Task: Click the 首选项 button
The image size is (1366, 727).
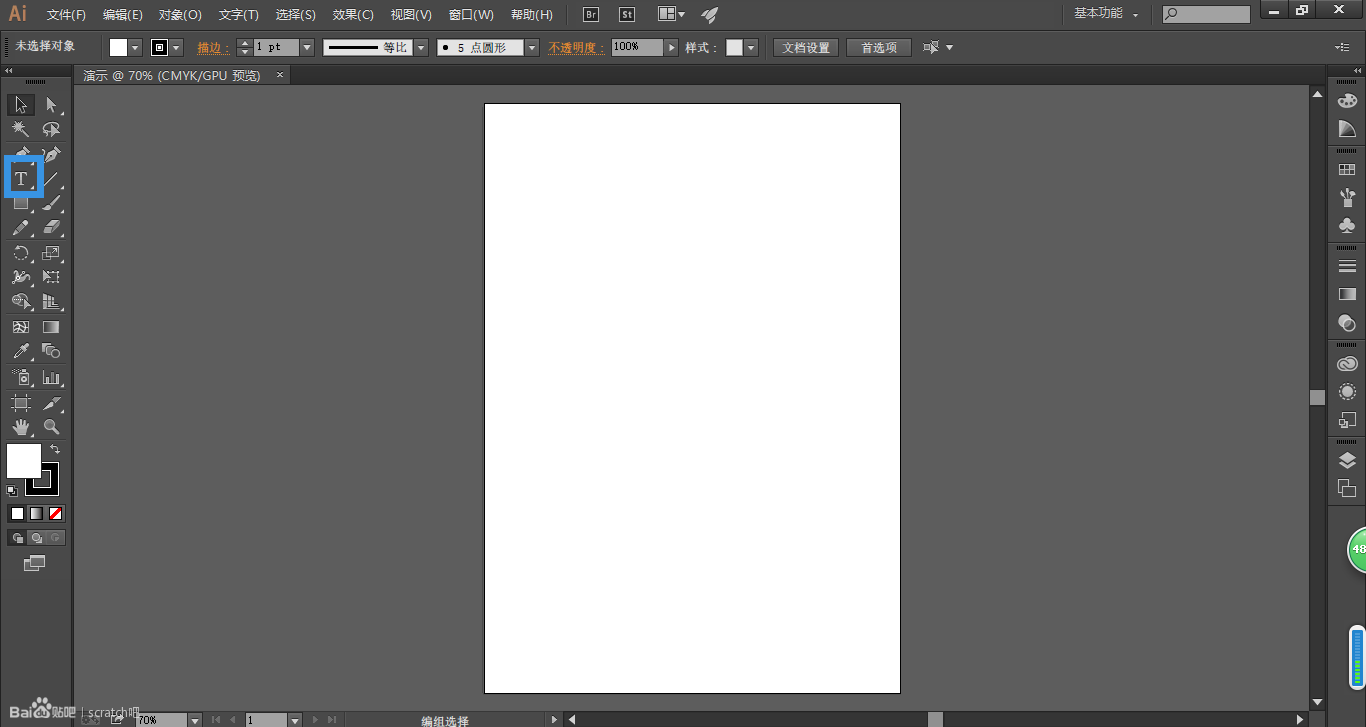Action: coord(879,48)
